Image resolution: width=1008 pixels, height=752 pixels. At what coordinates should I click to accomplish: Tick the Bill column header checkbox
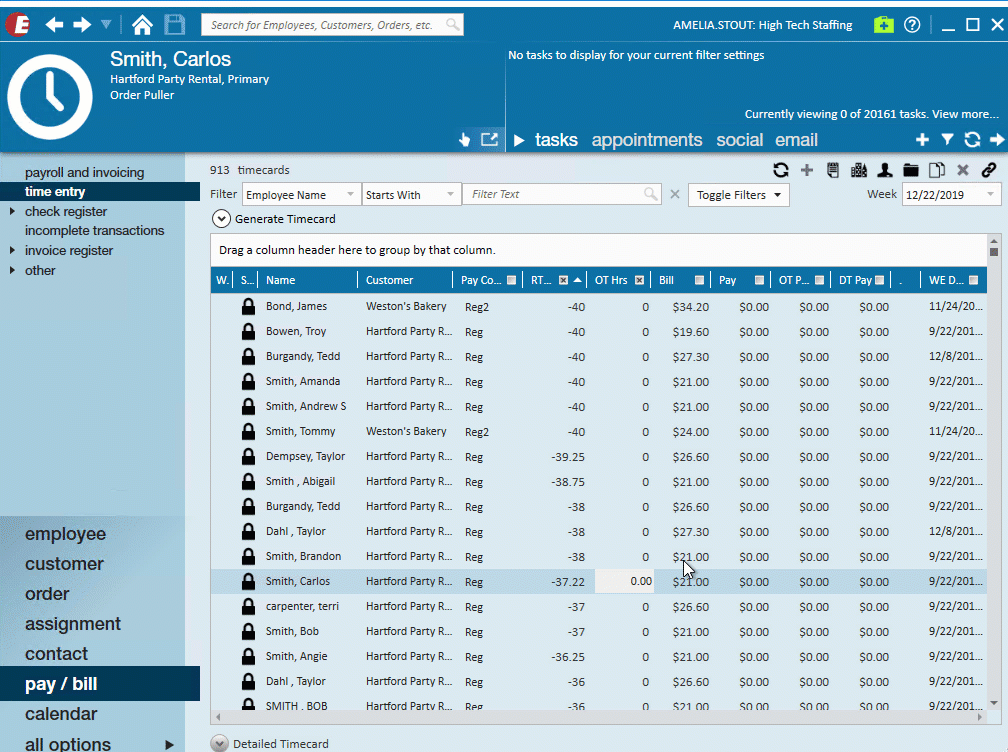[x=699, y=281]
